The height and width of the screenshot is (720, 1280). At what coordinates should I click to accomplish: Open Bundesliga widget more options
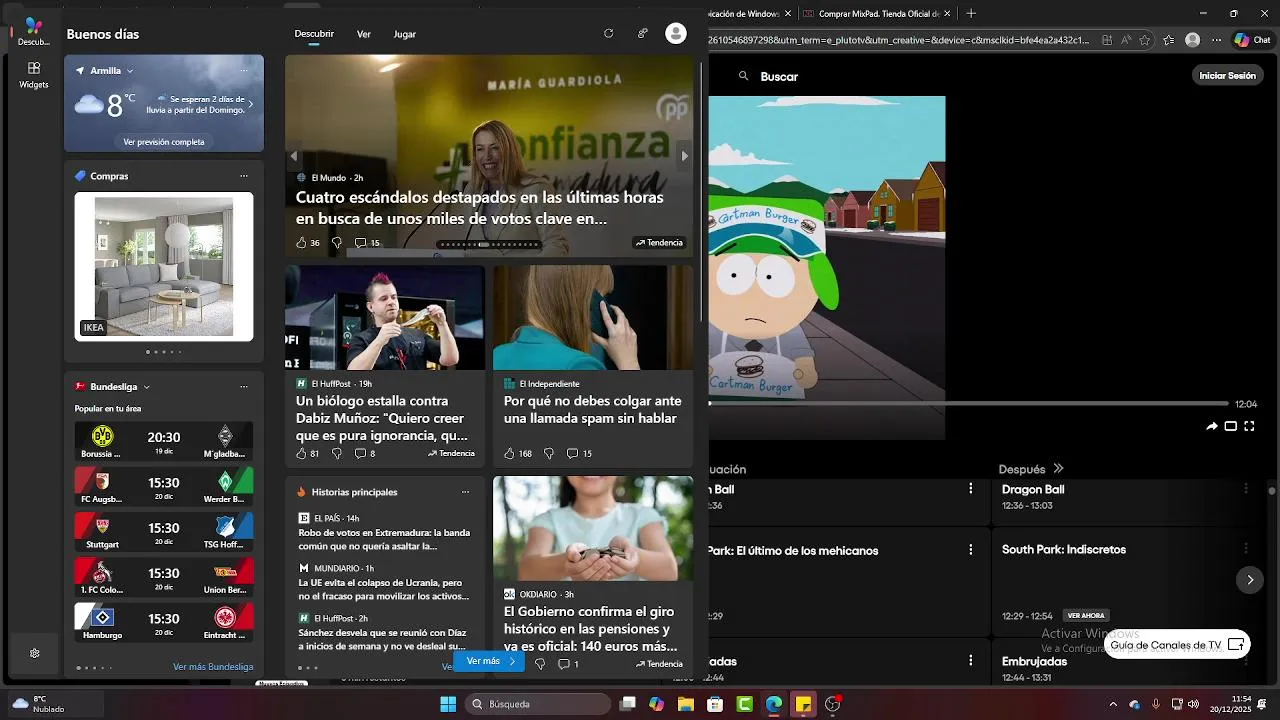coord(244,387)
